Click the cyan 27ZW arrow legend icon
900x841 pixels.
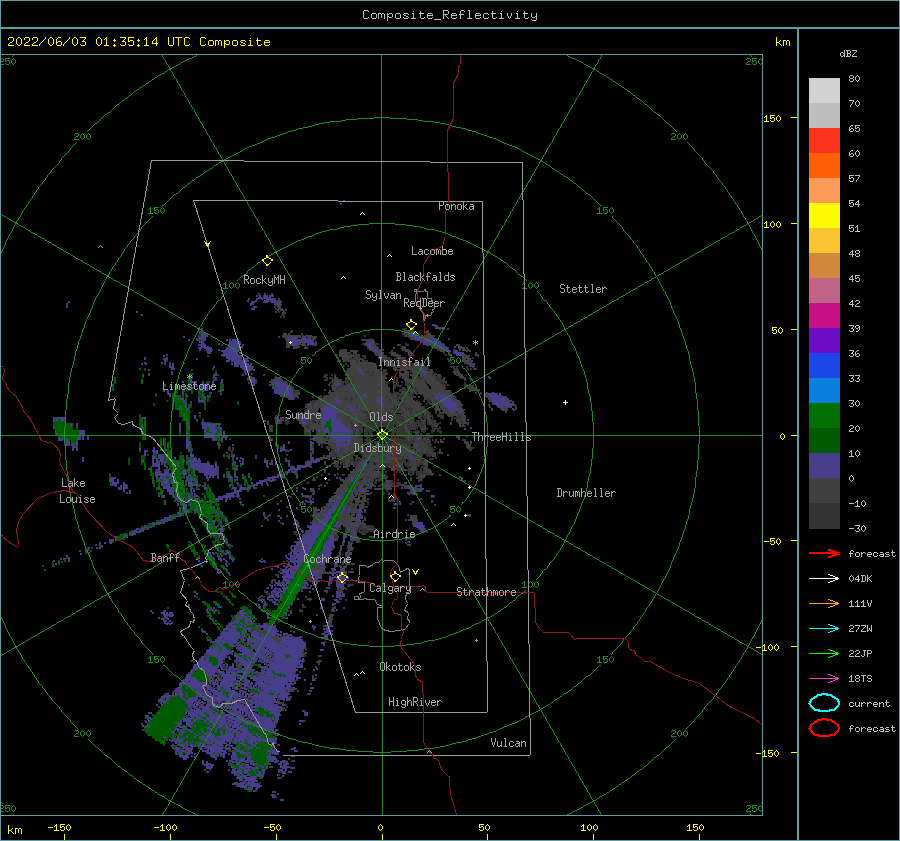(x=824, y=629)
